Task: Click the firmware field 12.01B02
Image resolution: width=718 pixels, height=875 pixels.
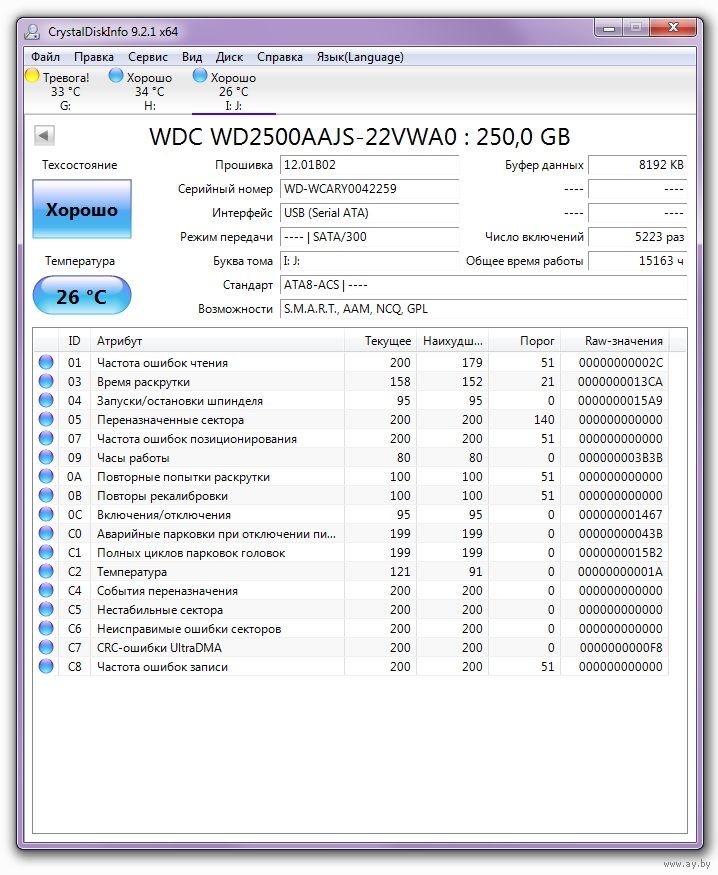Action: (369, 165)
